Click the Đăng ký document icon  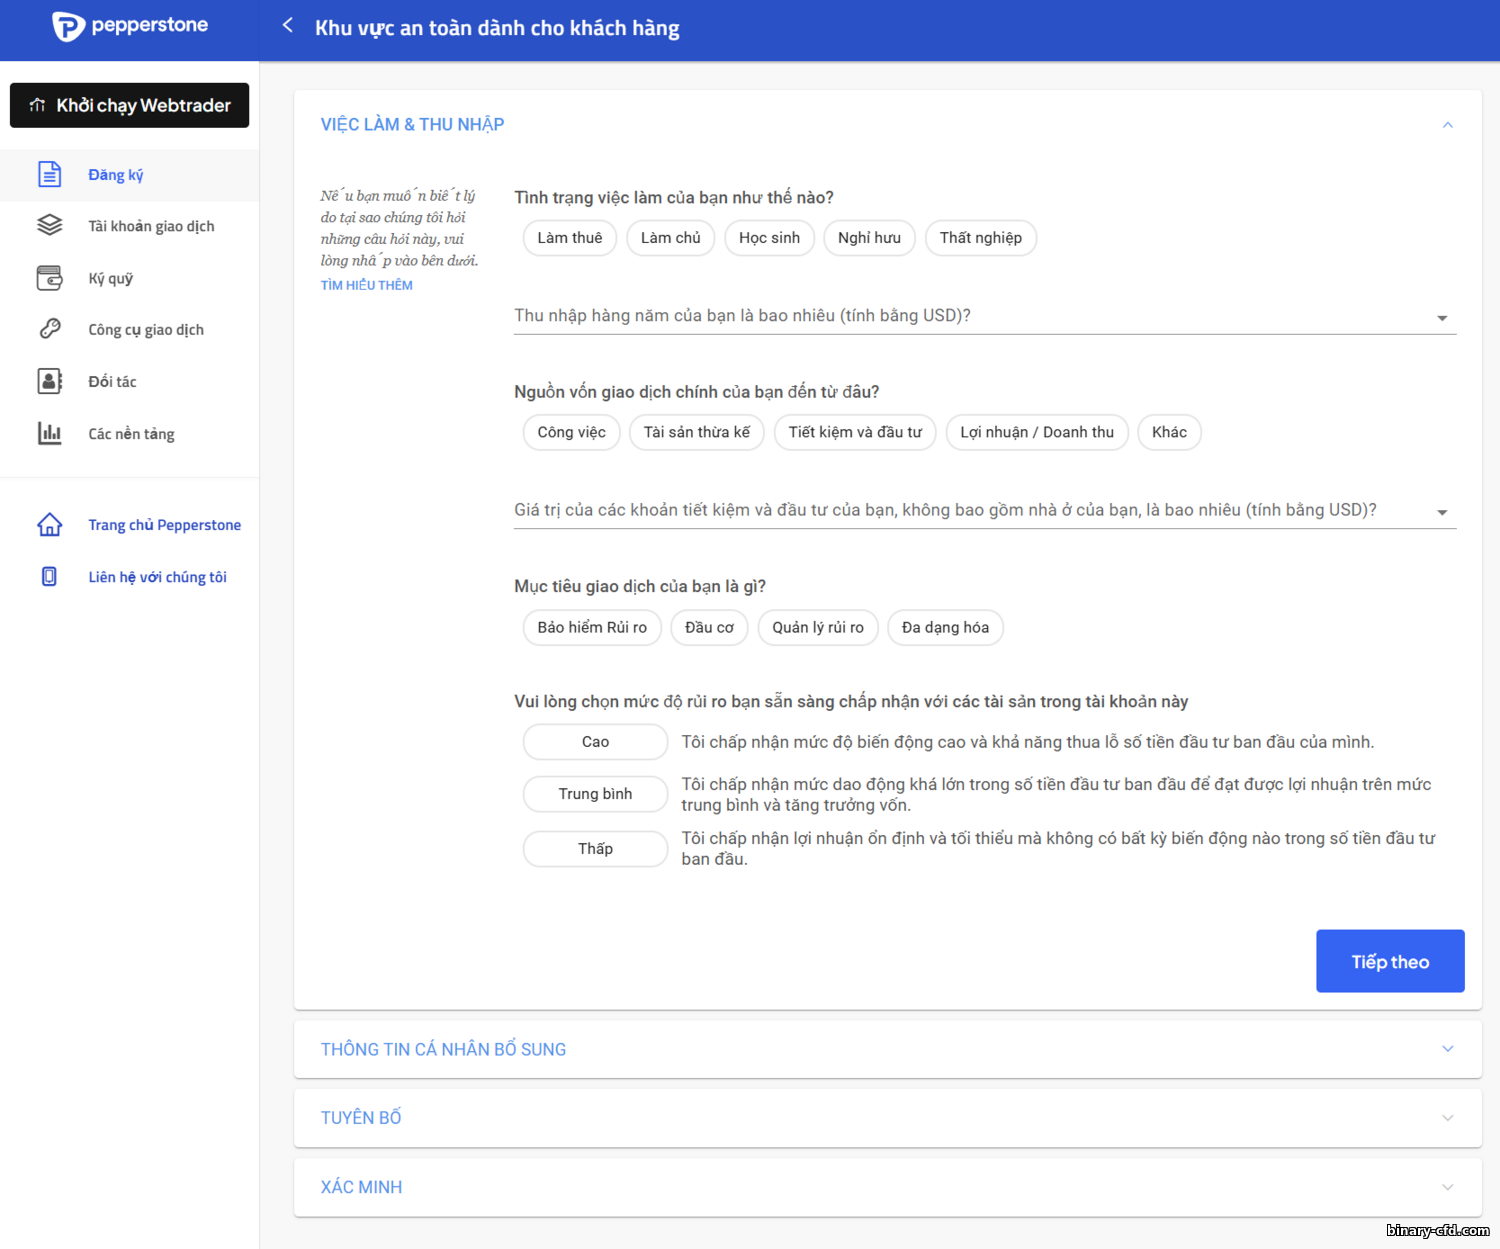coord(49,174)
